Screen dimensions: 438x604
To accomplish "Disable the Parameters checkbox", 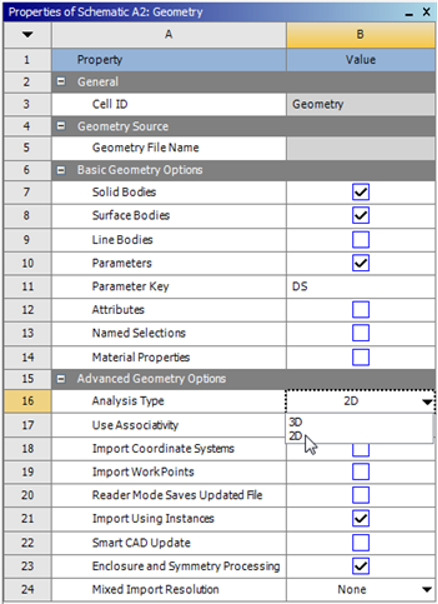I will [x=361, y=263].
